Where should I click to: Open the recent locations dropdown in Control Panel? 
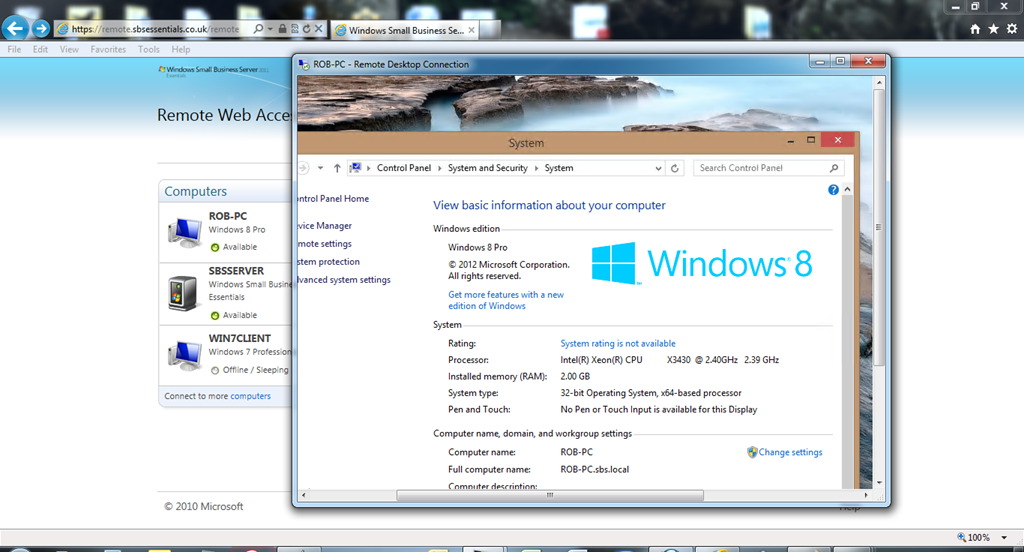[321, 168]
